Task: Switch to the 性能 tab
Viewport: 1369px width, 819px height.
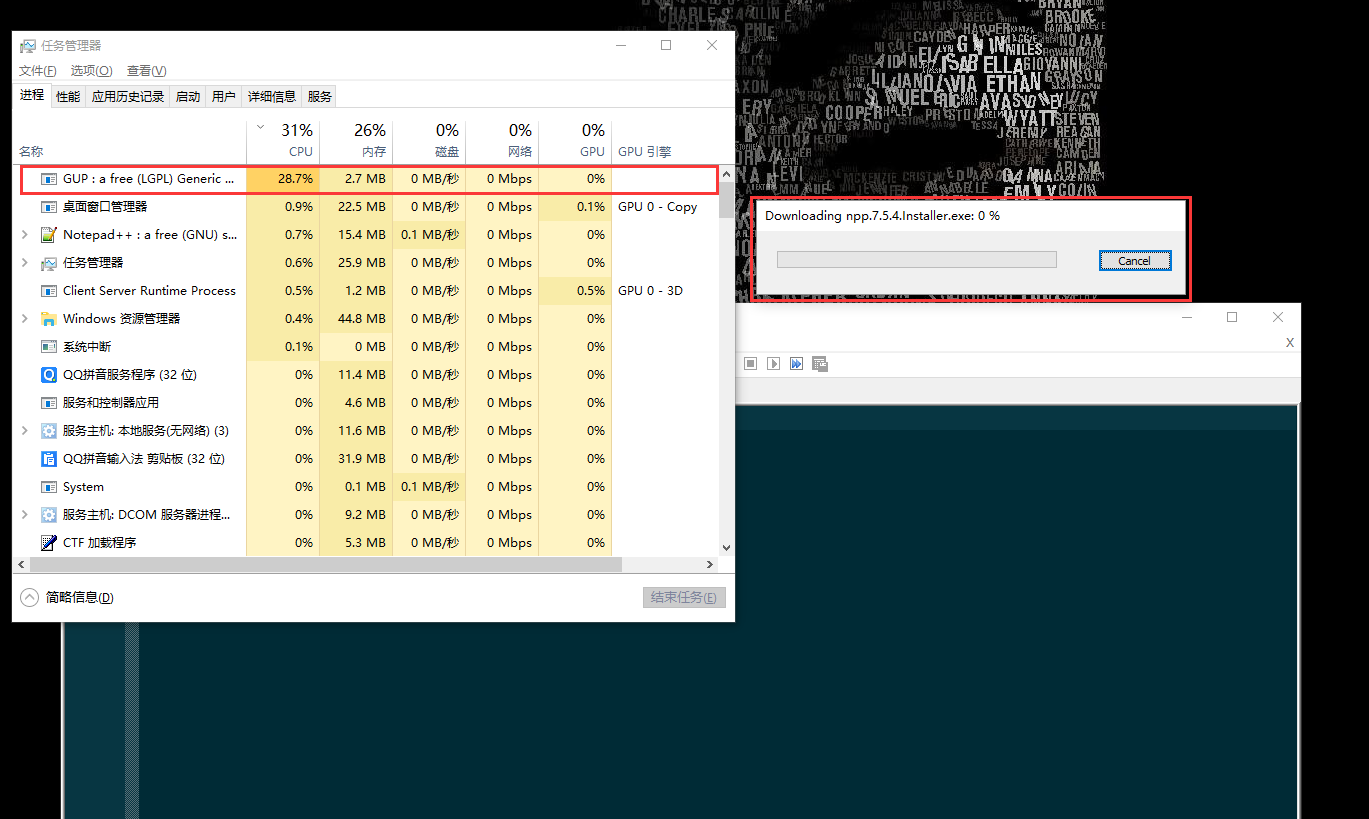Action: click(68, 97)
